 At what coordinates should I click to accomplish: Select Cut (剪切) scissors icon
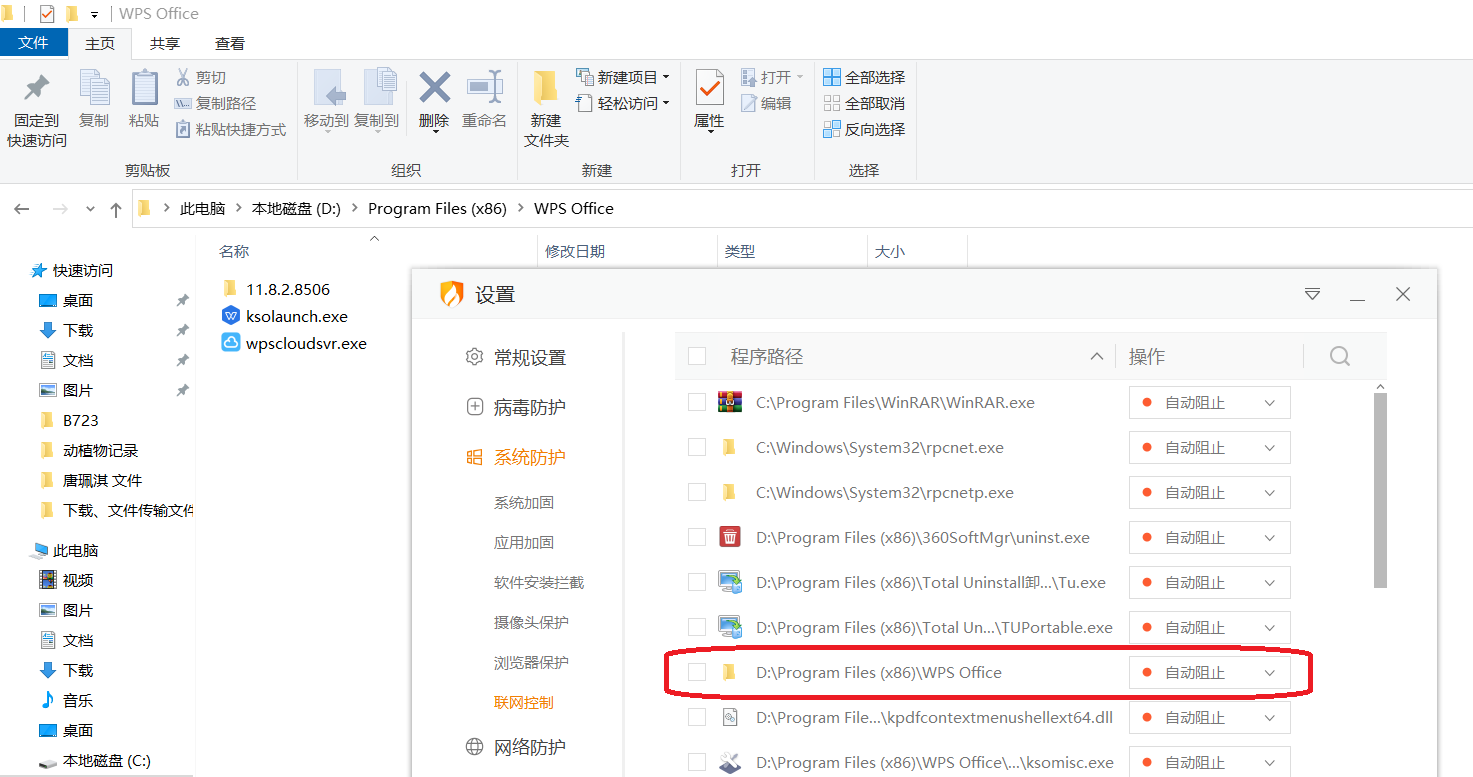coord(184,77)
